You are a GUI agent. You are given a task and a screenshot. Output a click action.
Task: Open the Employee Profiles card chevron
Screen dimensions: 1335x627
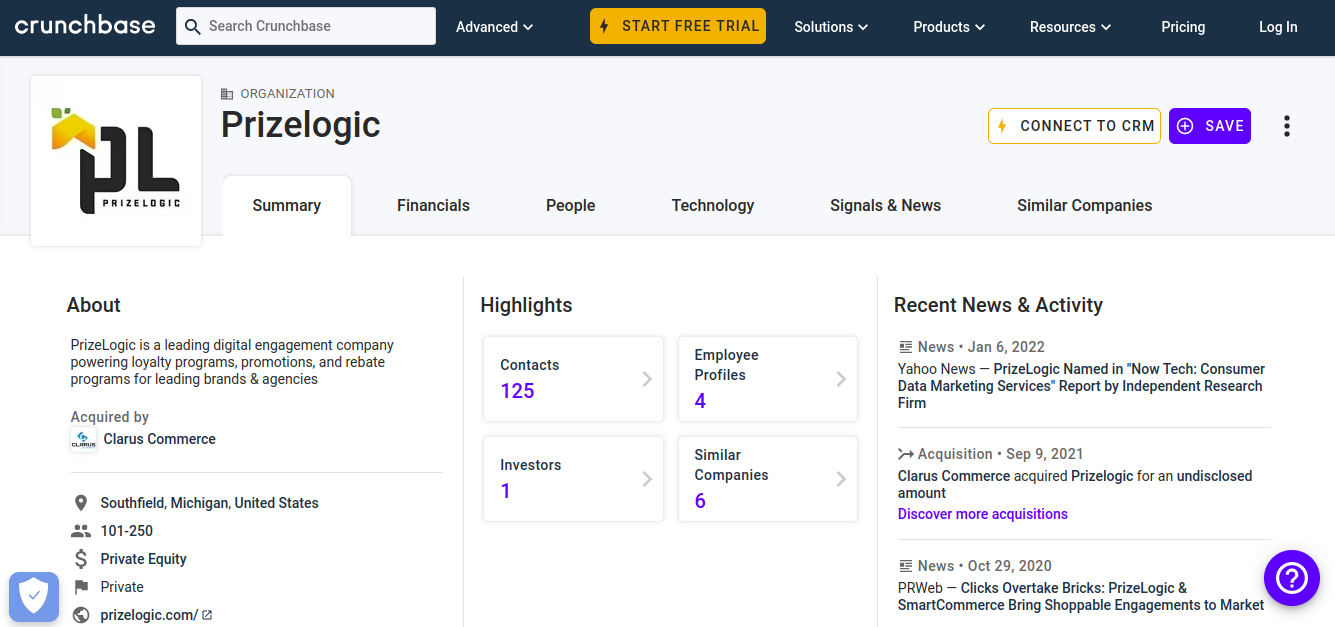coord(841,379)
